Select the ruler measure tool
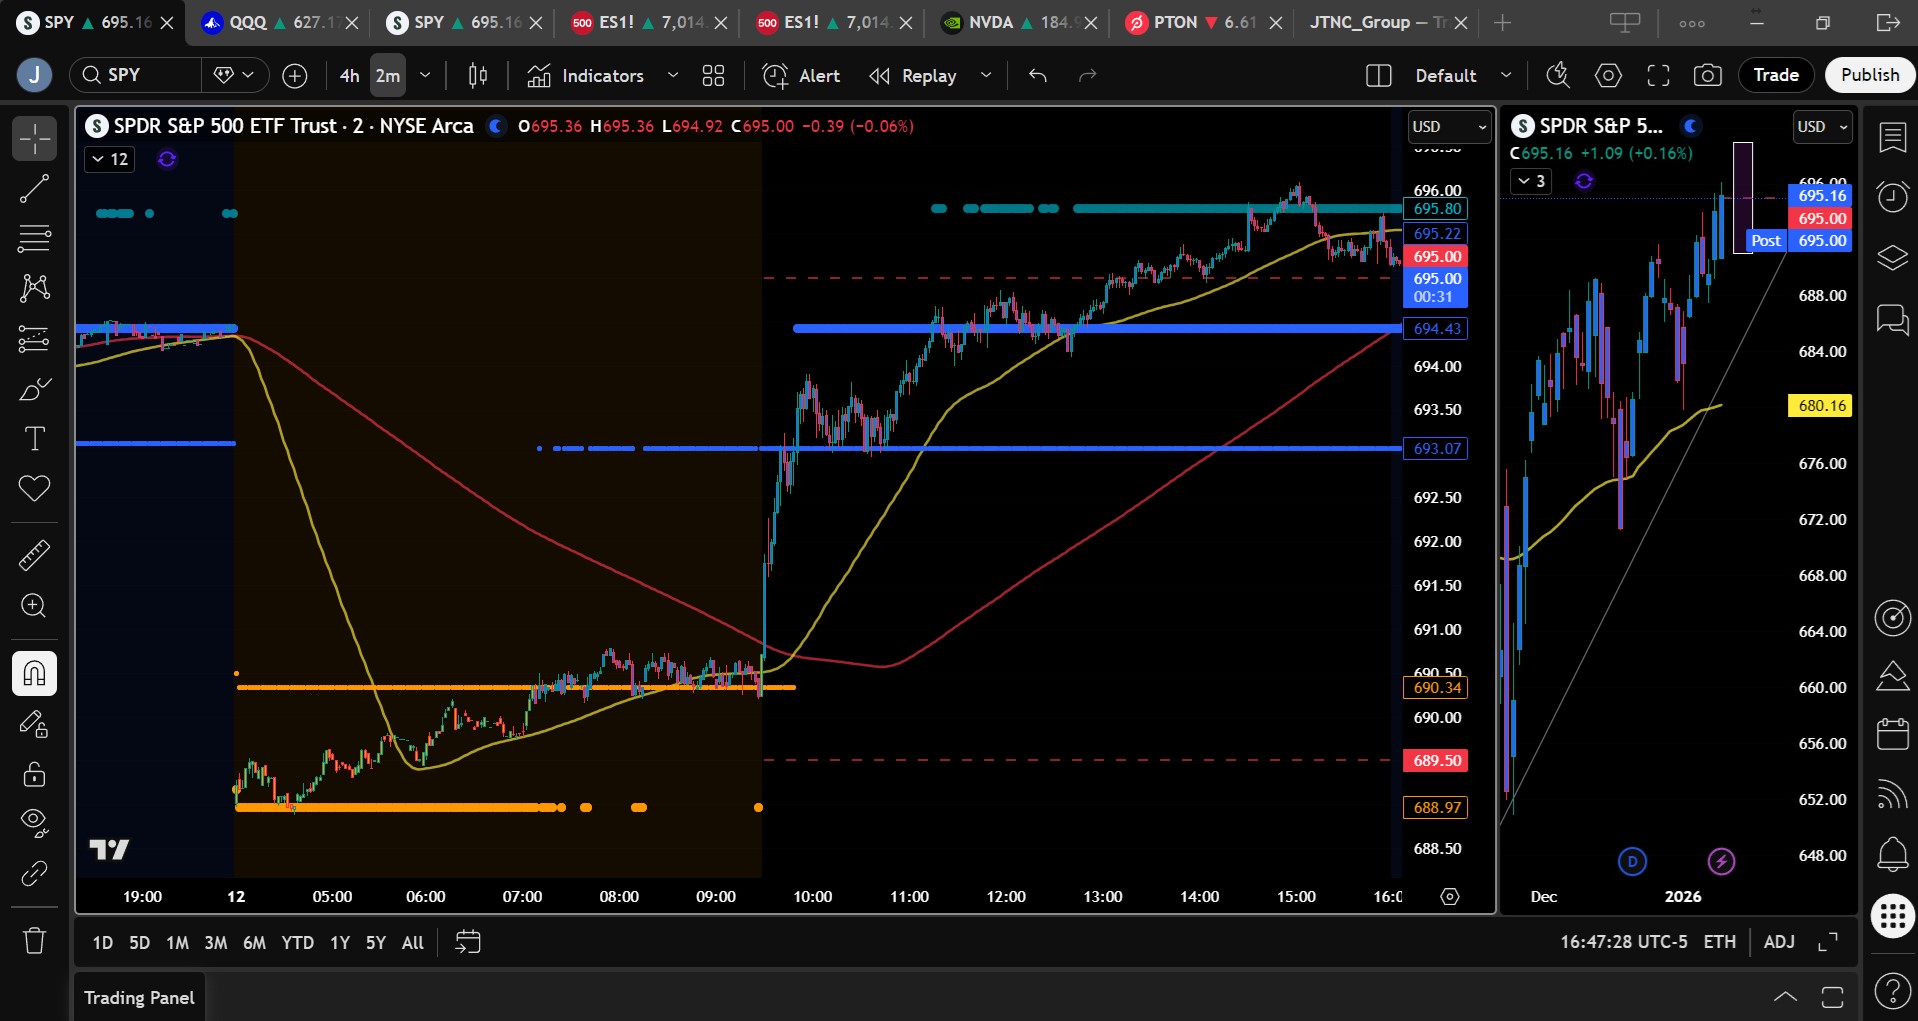This screenshot has height=1021, width=1918. pyautogui.click(x=34, y=555)
